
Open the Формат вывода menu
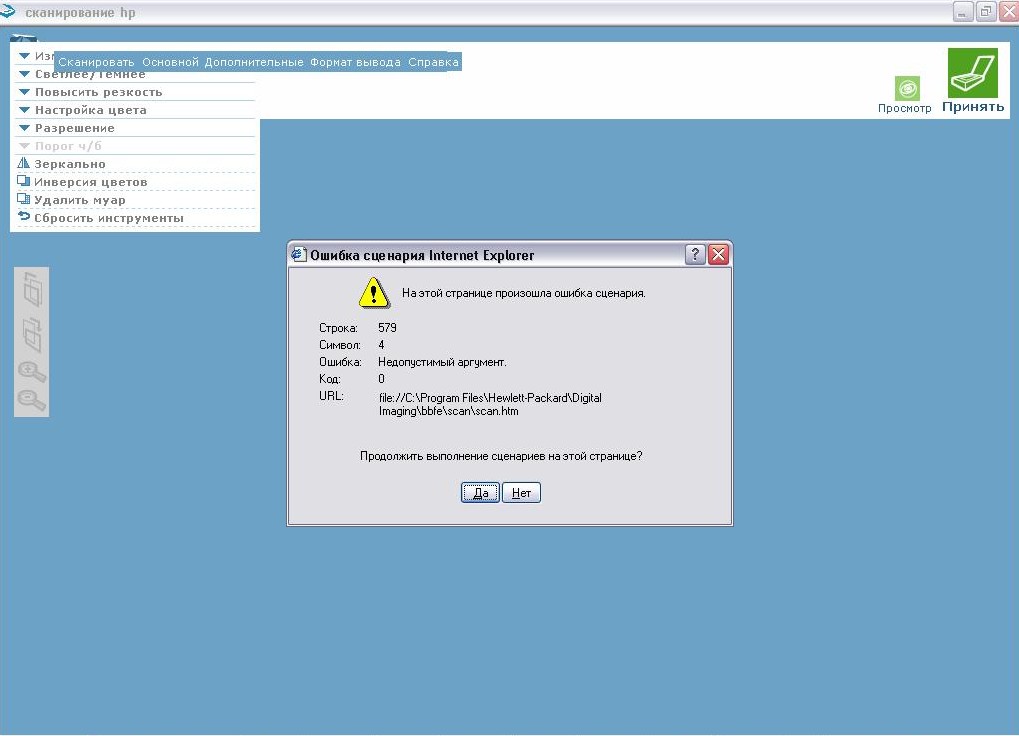355,62
